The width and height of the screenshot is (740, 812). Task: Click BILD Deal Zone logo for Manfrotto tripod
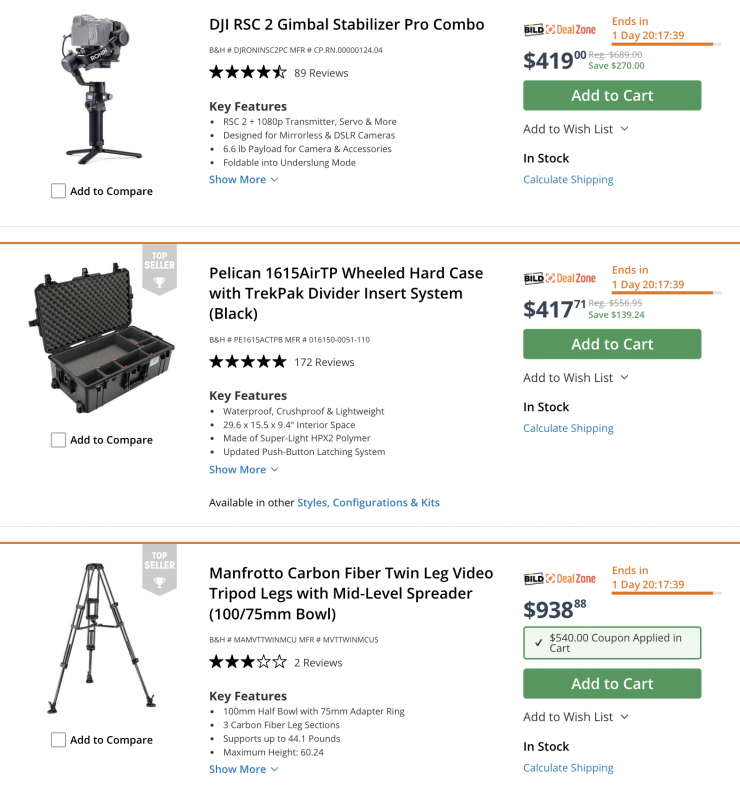click(559, 579)
